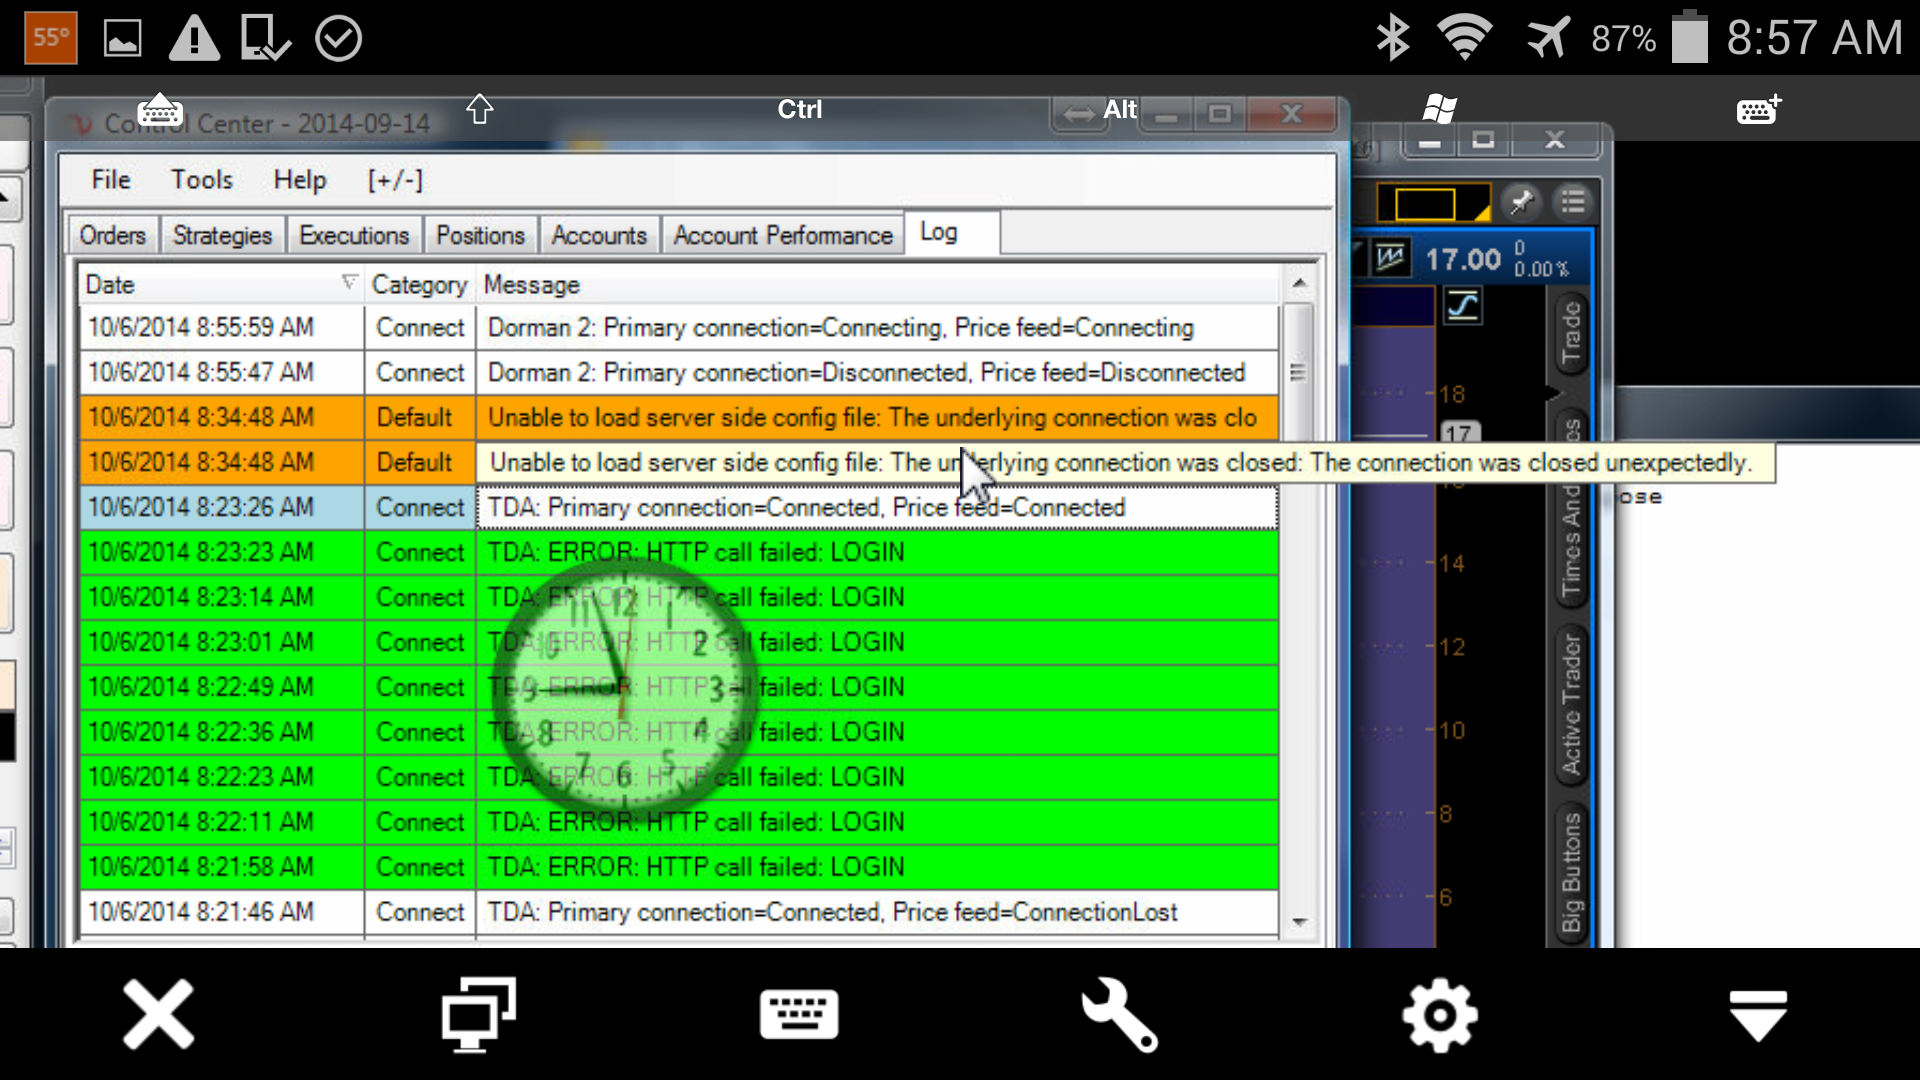The width and height of the screenshot is (1920, 1080).
Task: Open the Active Trader side tab
Action: coord(1571,705)
